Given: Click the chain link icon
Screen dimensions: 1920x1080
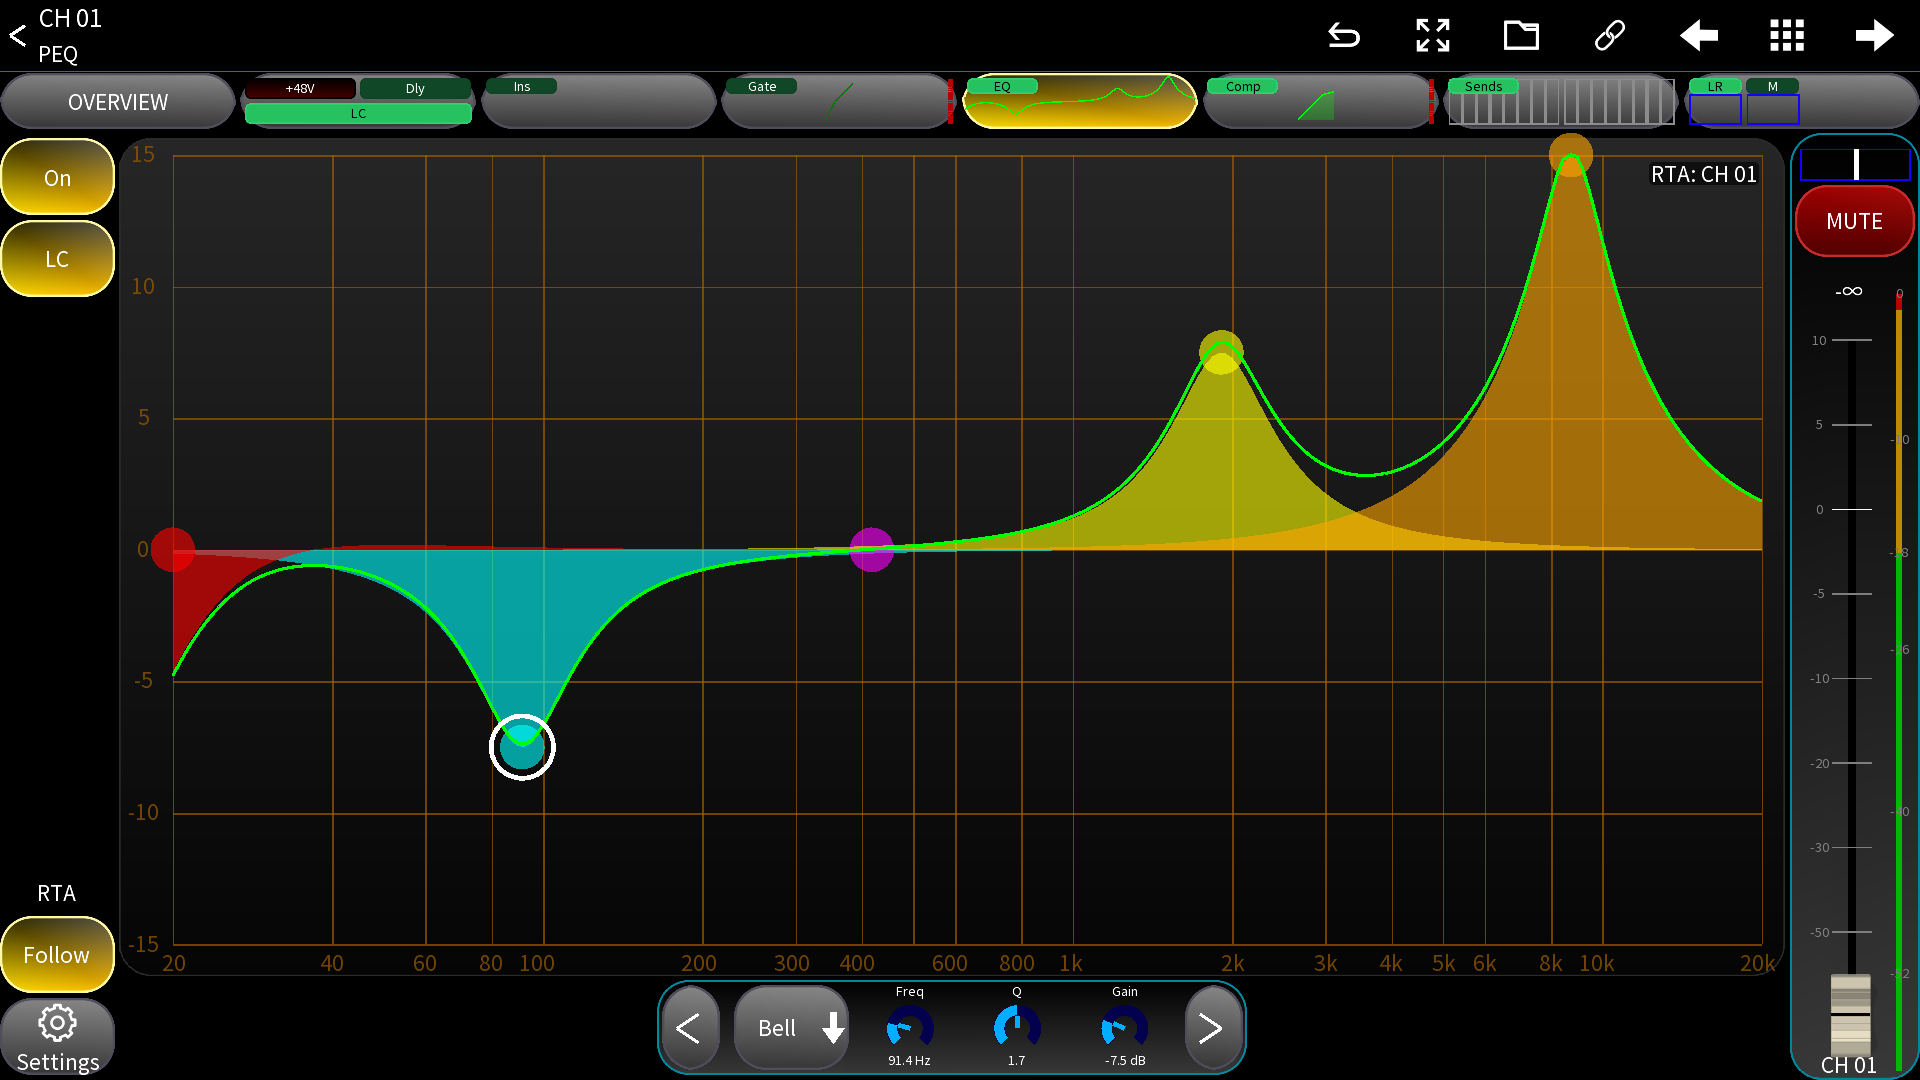Looking at the screenshot, I should point(1609,36).
